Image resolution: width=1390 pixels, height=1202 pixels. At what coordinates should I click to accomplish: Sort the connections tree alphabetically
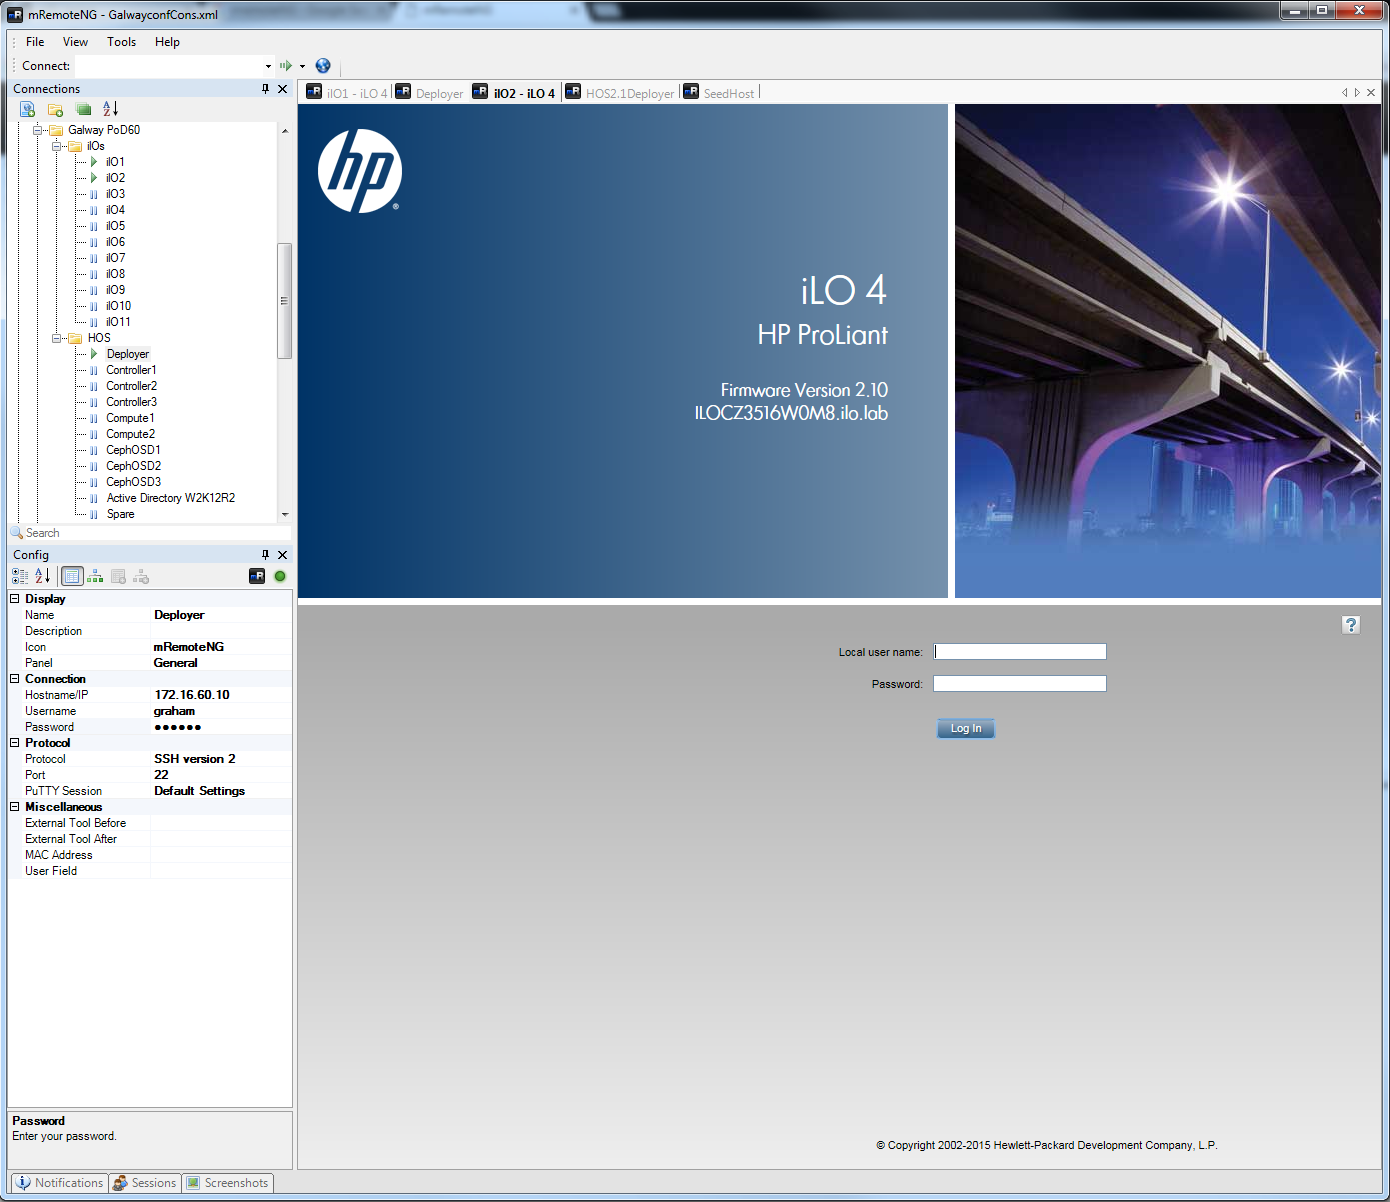(111, 109)
